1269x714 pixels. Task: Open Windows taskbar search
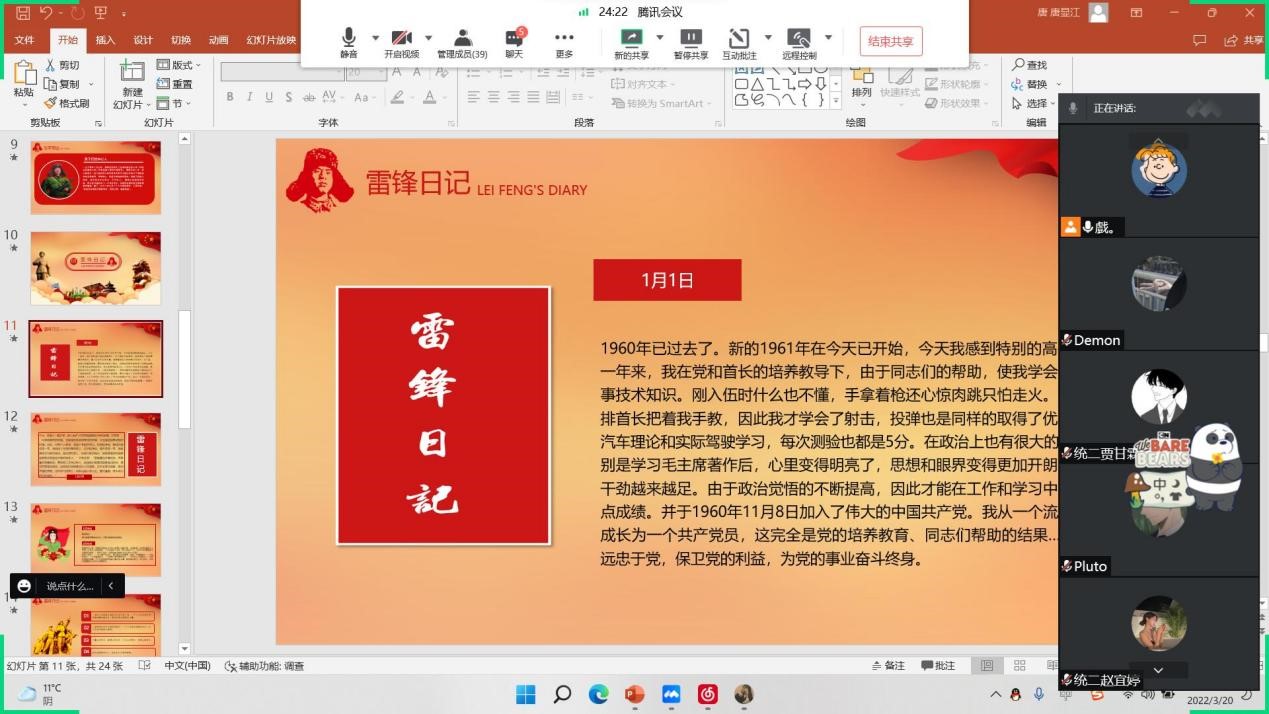(x=562, y=694)
